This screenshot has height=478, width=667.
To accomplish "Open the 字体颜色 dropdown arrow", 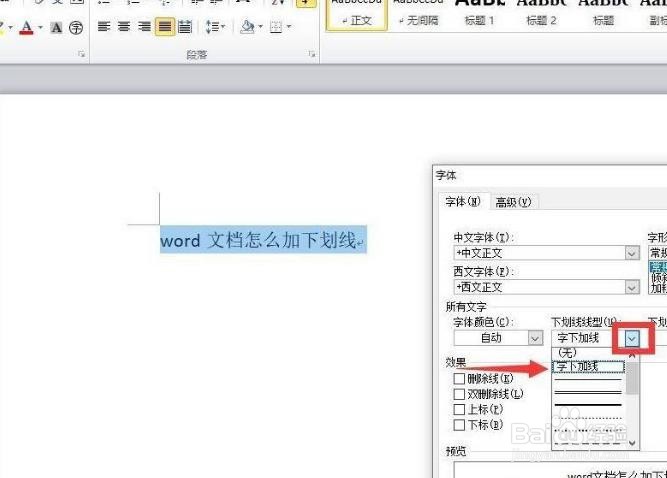I will click(535, 339).
